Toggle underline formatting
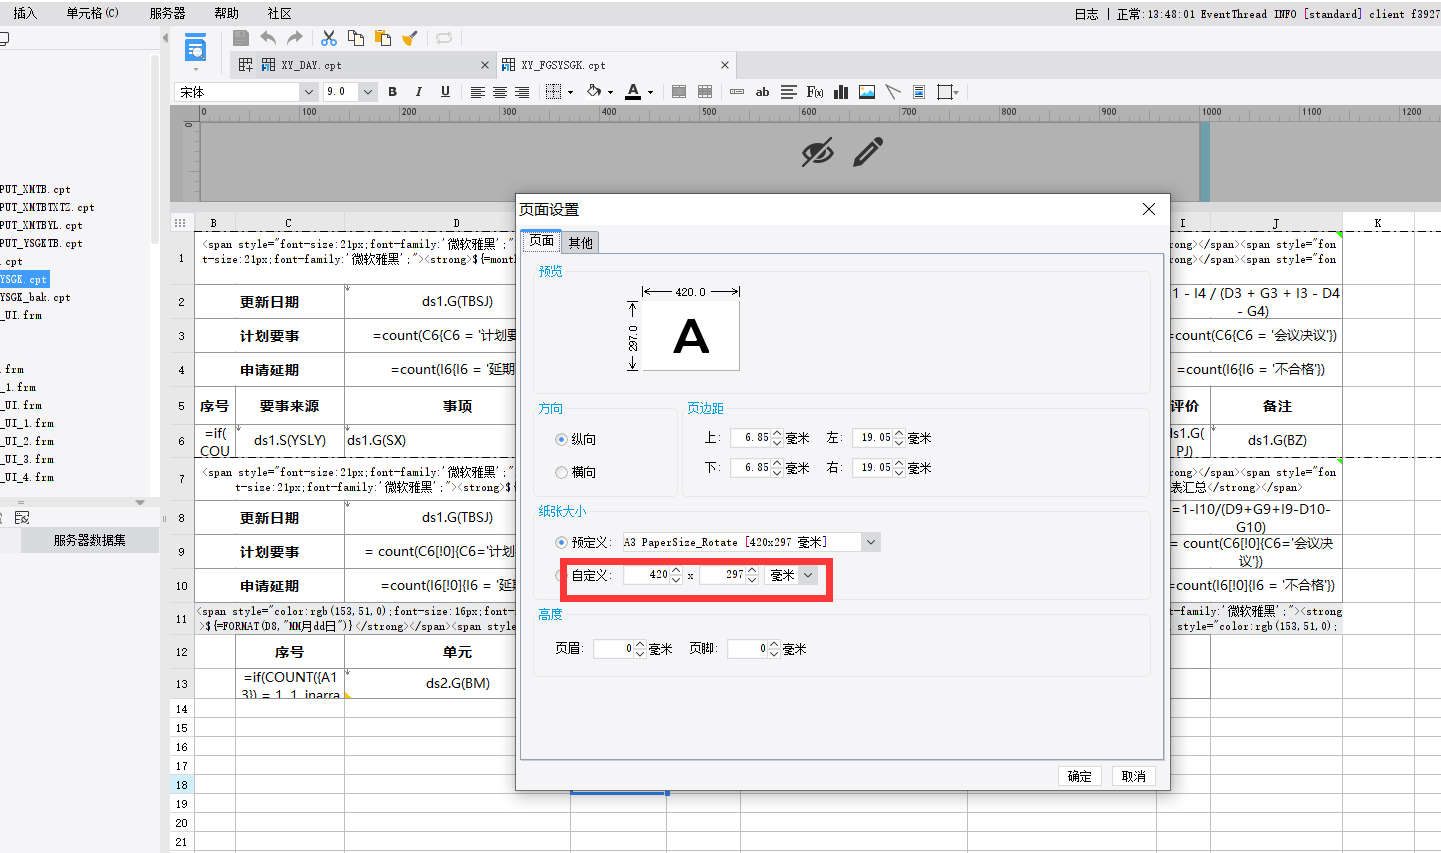This screenshot has height=853, width=1441. 445,92
